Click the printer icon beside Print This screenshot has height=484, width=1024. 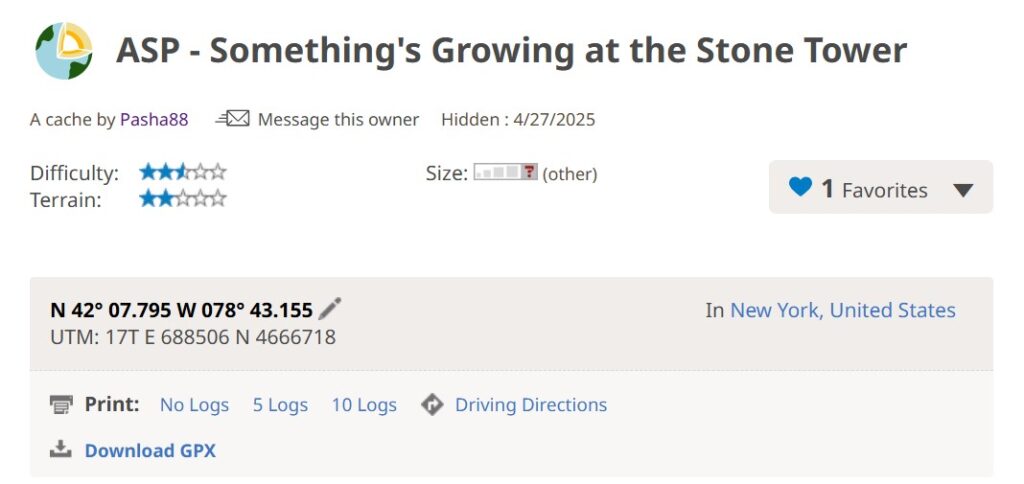pyautogui.click(x=61, y=405)
